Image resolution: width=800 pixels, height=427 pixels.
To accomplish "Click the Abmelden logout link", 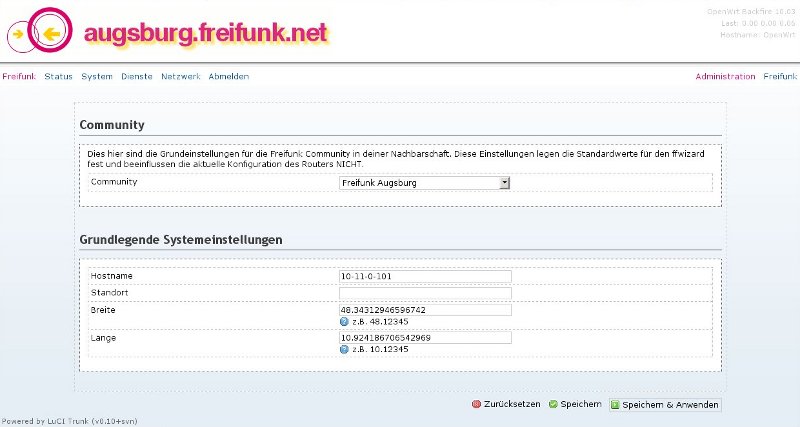I will tap(229, 76).
